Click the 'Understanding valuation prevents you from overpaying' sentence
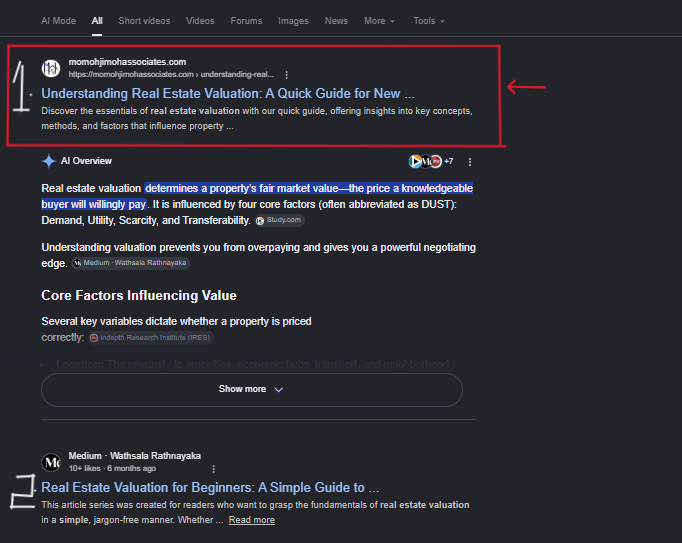This screenshot has width=682, height=543. click(258, 255)
